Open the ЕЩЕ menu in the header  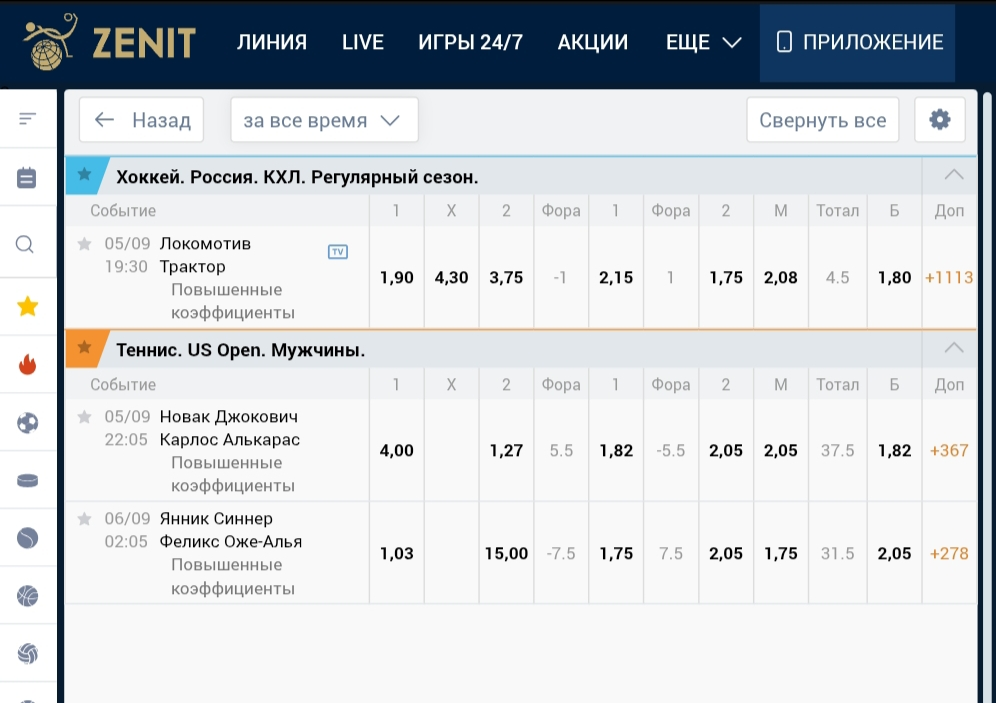(x=703, y=42)
